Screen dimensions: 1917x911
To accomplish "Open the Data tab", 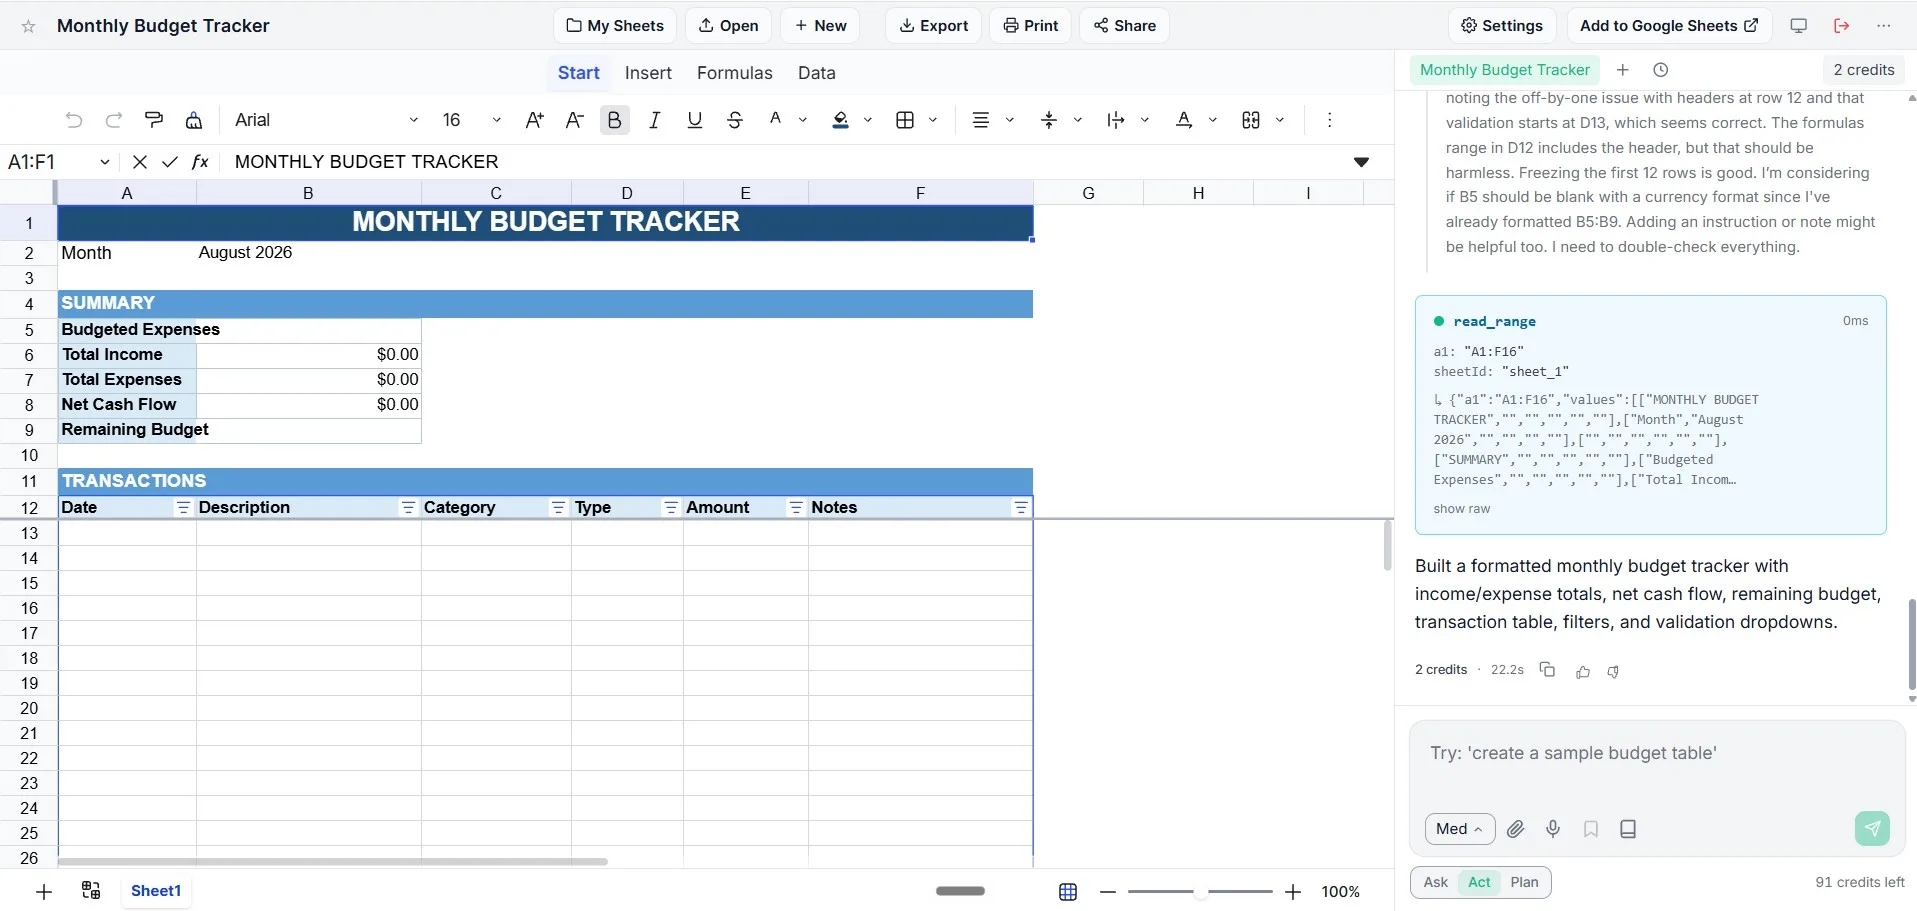I will point(817,73).
